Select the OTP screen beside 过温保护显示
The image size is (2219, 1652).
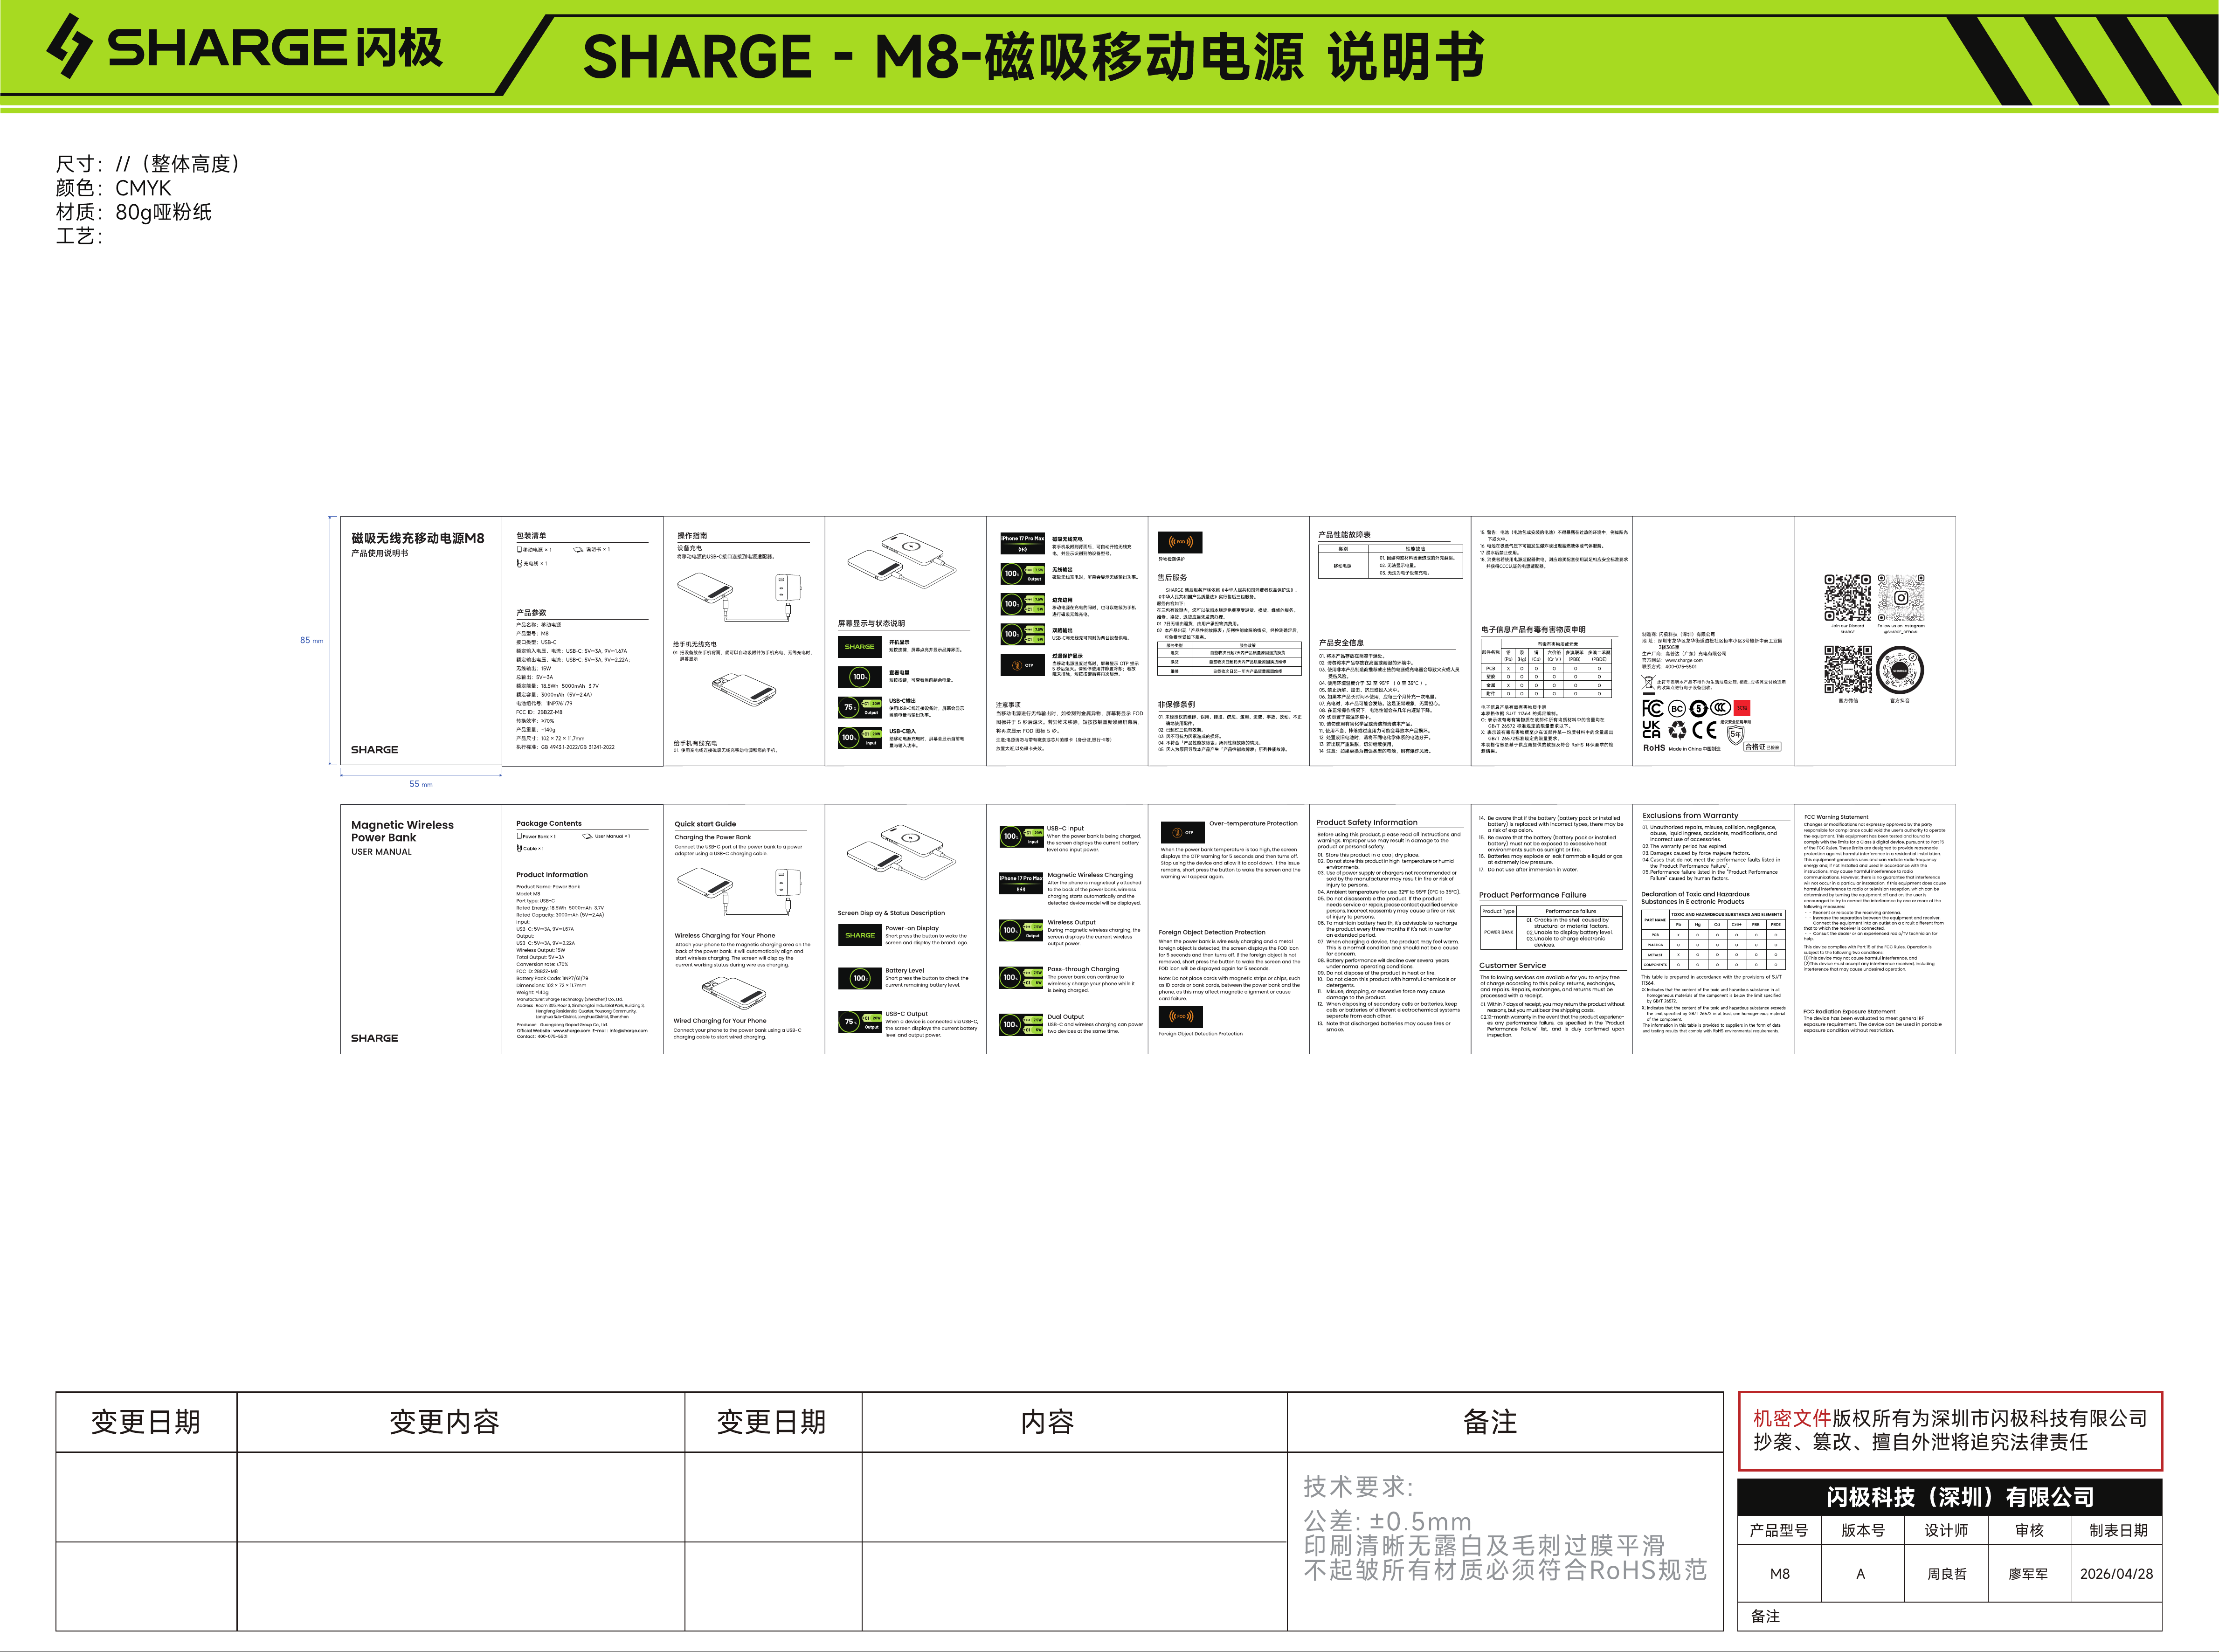click(x=1022, y=665)
